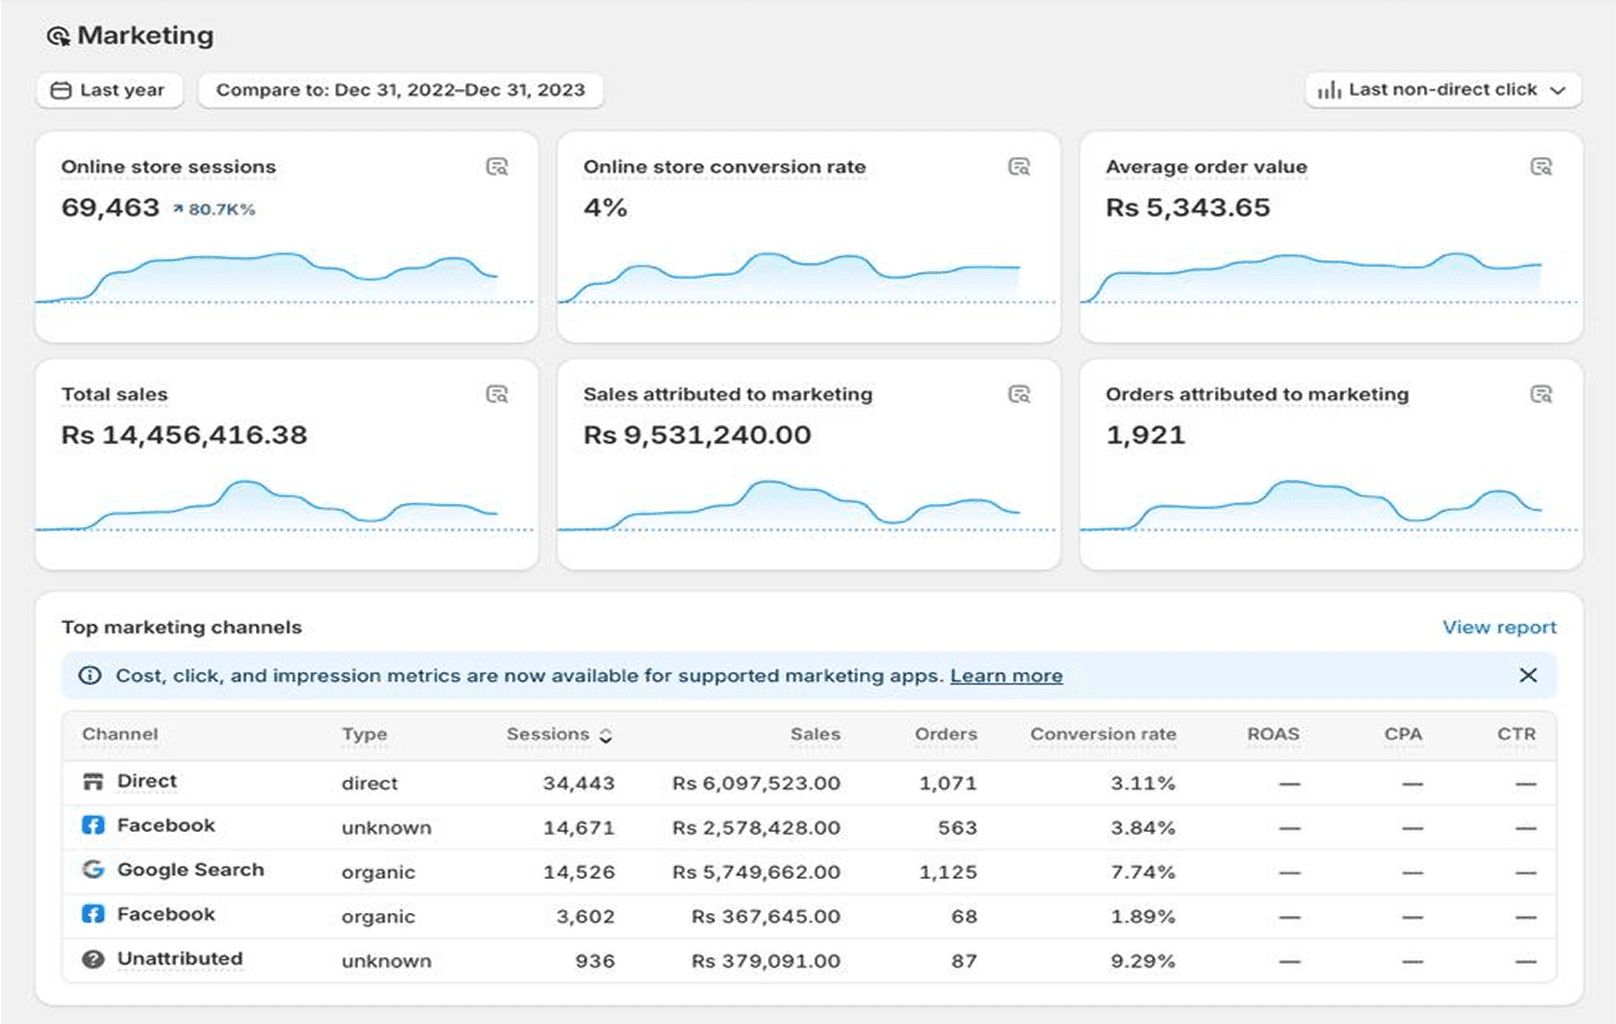Viewport: 1616px width, 1024px height.
Task: Click the Conversion rate column header
Action: (1102, 735)
